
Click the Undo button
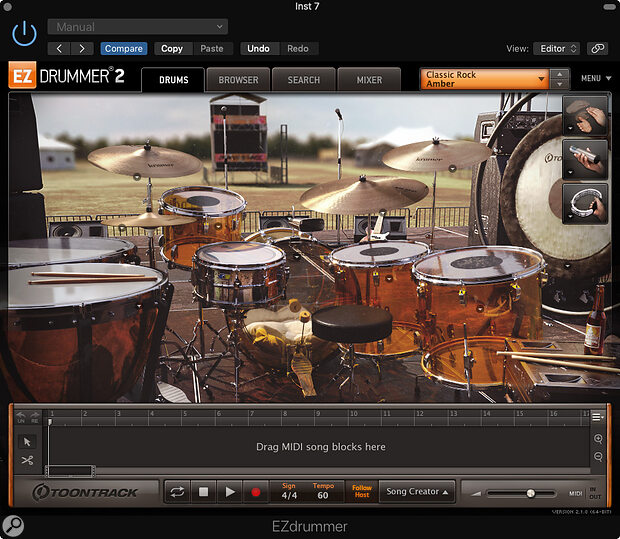259,49
